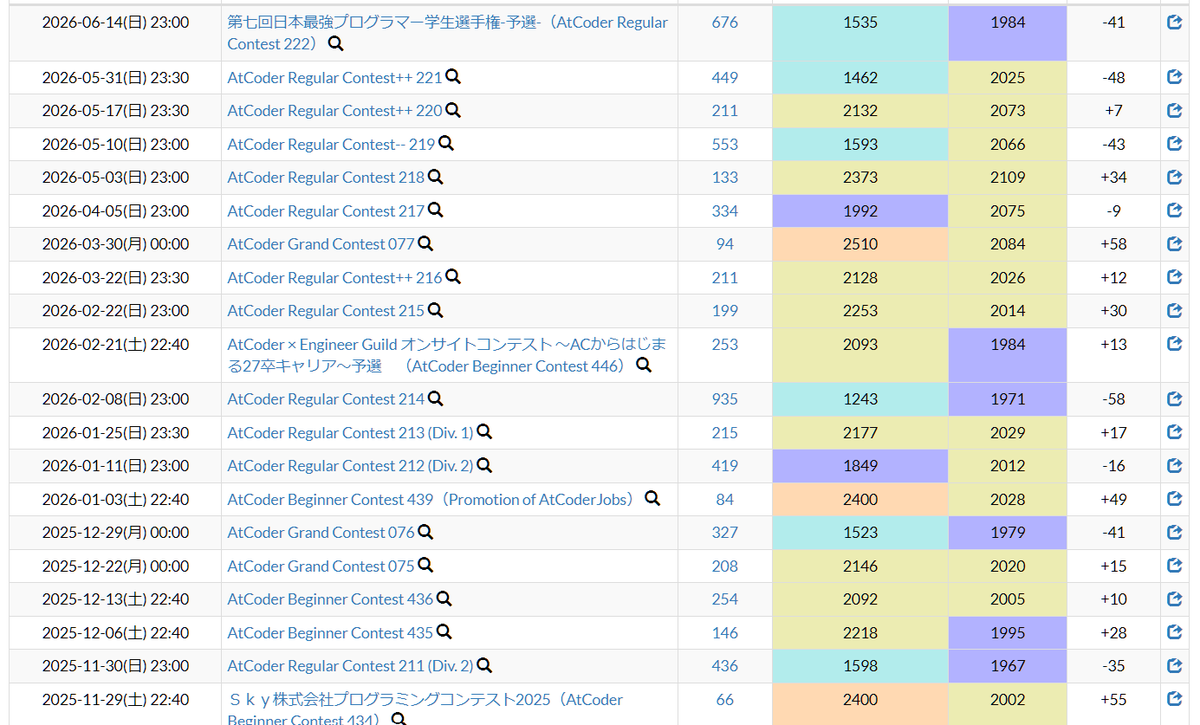
Task: Share the 2025-12-13 Beginner Contest 436 result
Action: point(1175,599)
